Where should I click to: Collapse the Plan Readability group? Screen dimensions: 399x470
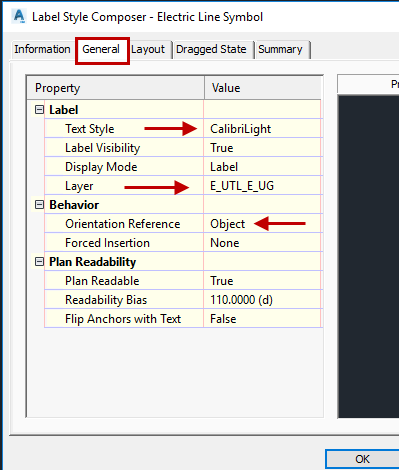click(39, 262)
